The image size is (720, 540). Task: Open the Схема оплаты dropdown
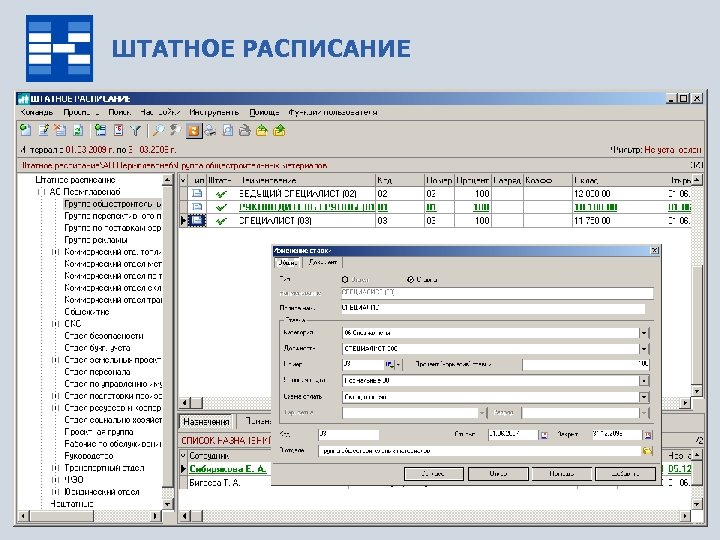(644, 397)
